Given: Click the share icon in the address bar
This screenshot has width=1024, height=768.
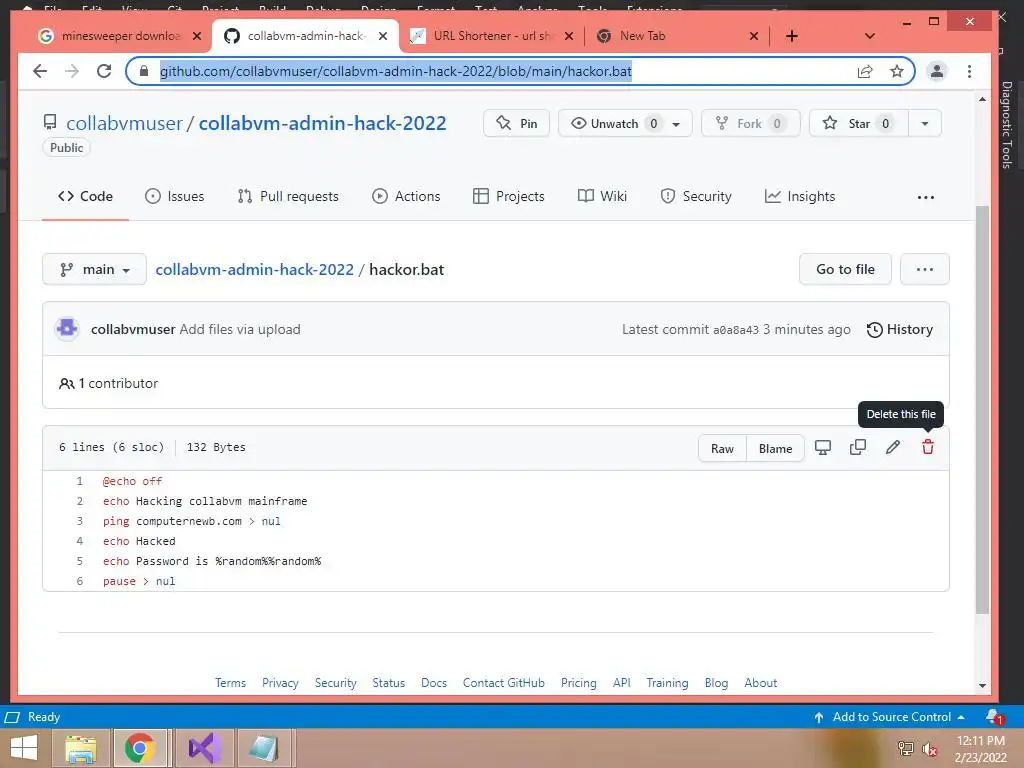Looking at the screenshot, I should coord(865,71).
